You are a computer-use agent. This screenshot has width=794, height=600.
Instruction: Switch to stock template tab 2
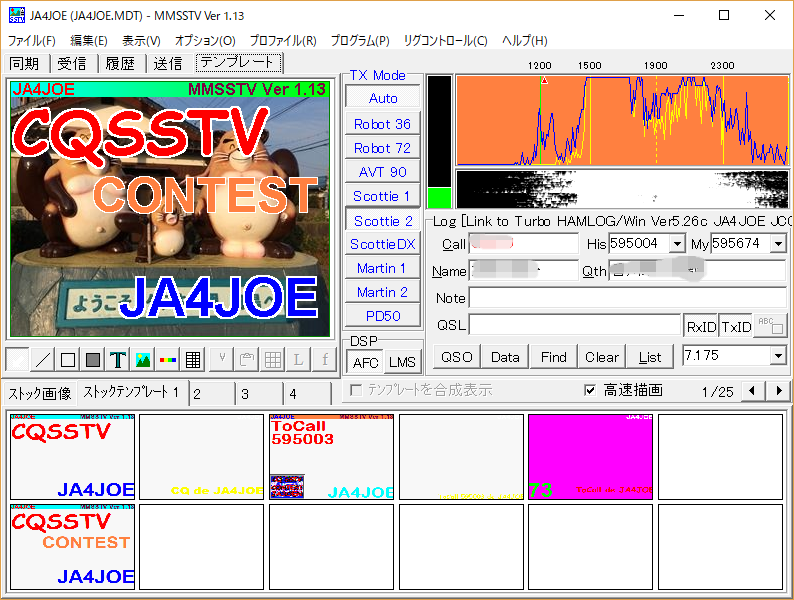tap(212, 394)
